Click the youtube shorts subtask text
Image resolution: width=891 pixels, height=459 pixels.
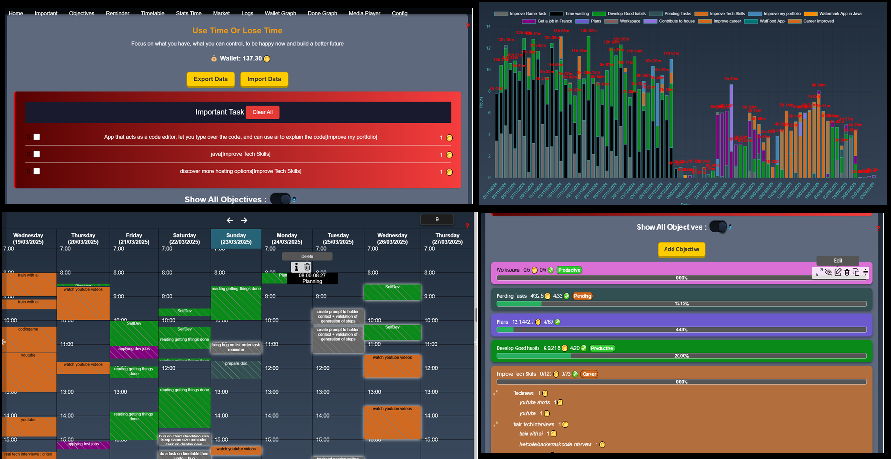click(535, 402)
